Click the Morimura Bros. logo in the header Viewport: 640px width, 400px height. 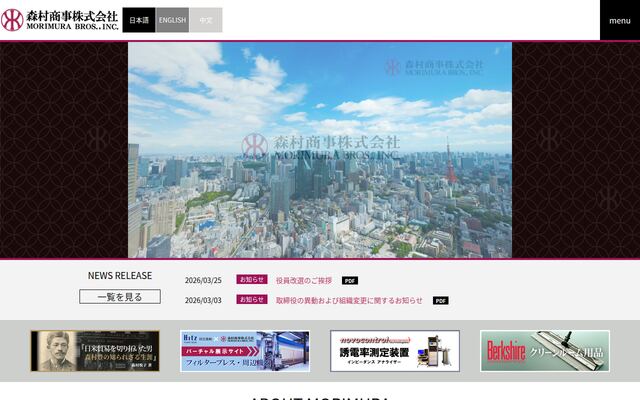(x=60, y=20)
